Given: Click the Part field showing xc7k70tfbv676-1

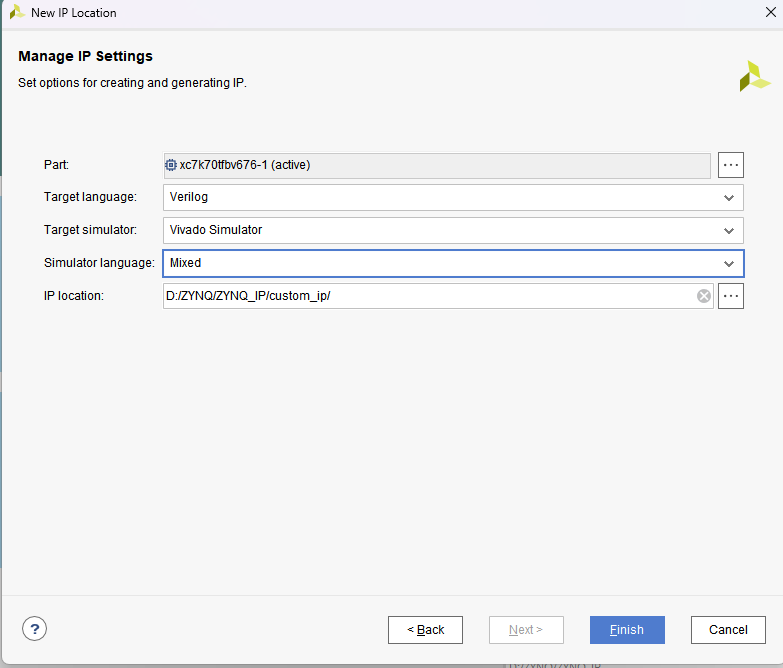Looking at the screenshot, I should click(x=437, y=165).
